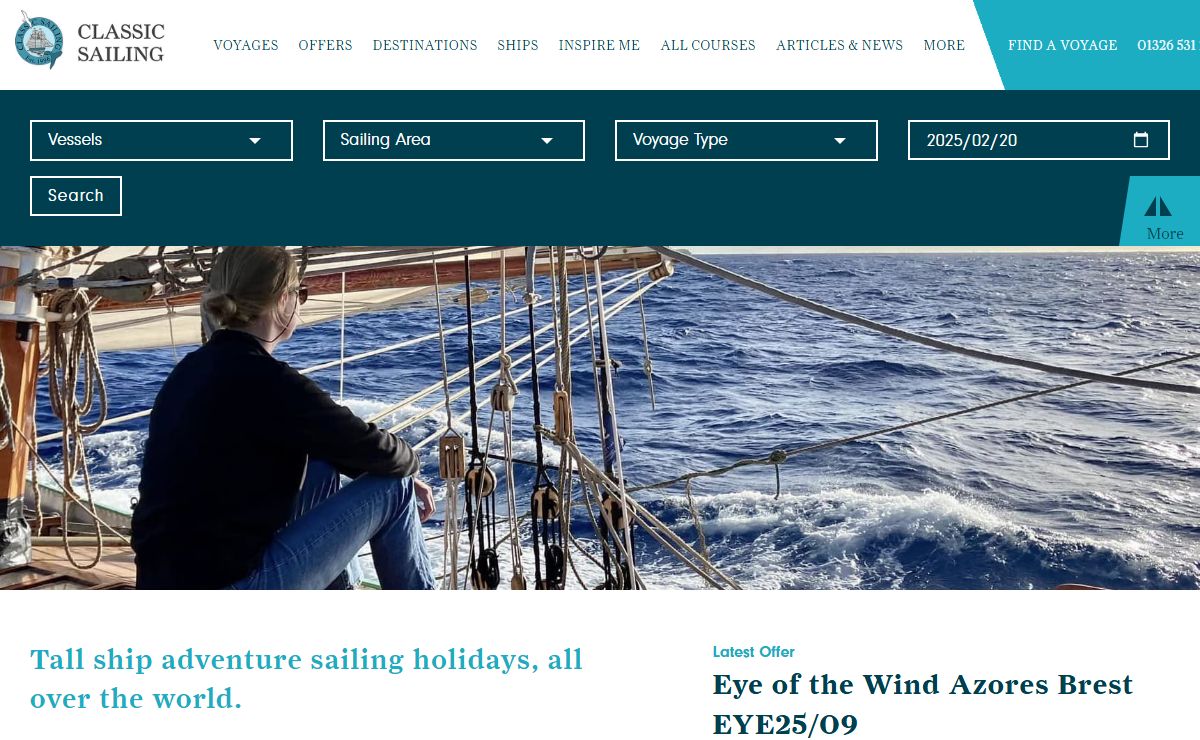Image resolution: width=1200 pixels, height=740 pixels.
Task: Click the Find a Voyage link
Action: click(1063, 45)
